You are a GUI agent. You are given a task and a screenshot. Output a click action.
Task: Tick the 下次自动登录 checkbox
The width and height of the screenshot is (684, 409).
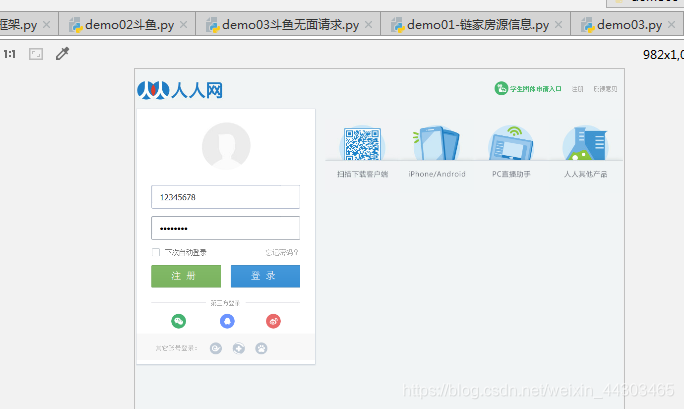(156, 252)
